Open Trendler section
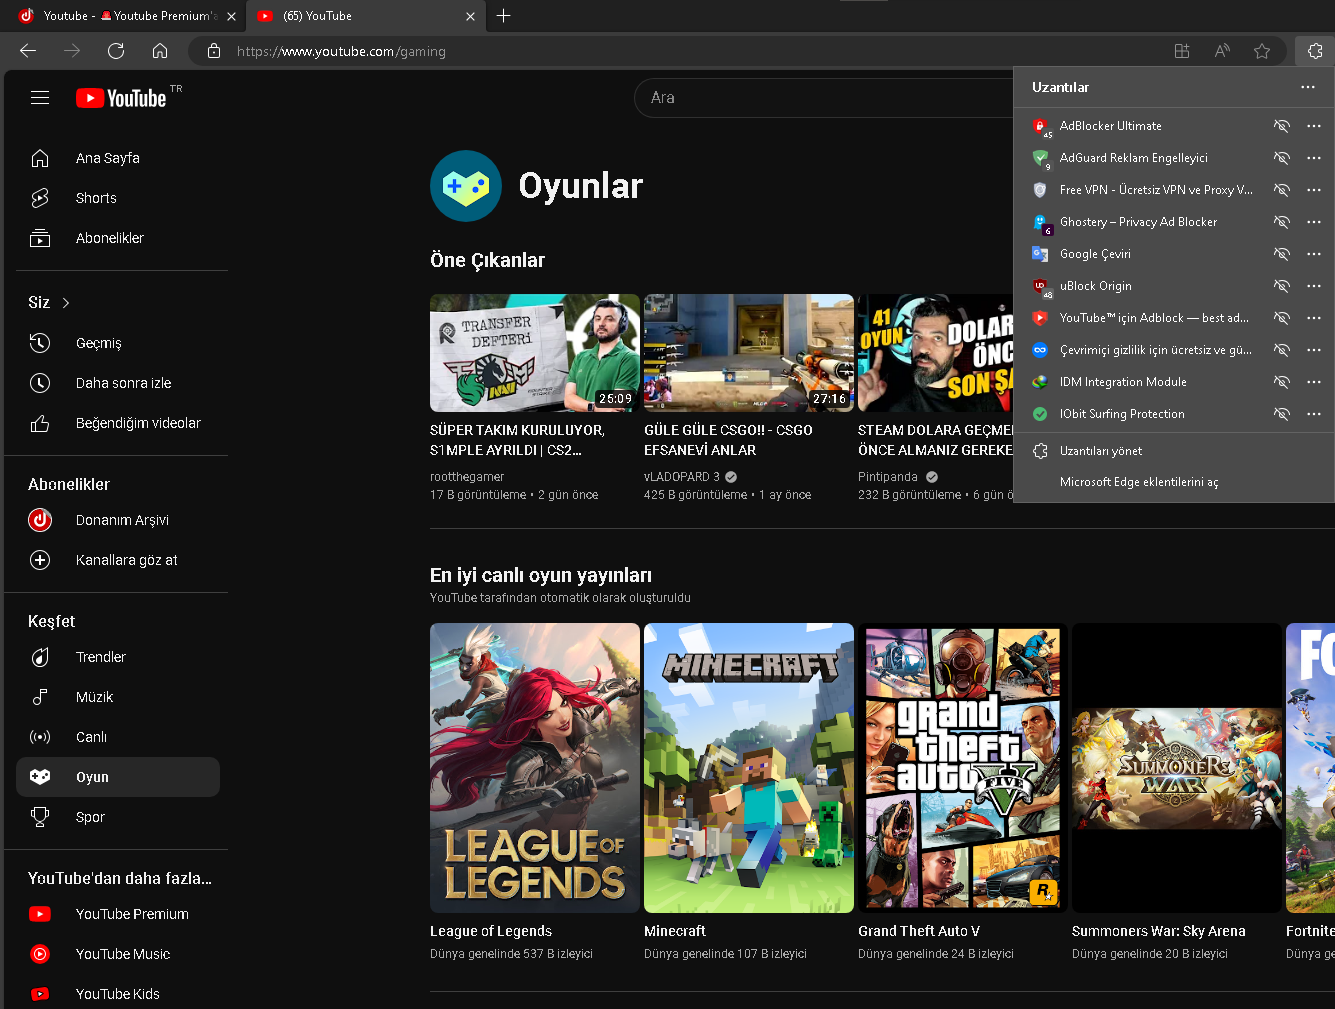This screenshot has height=1009, width=1335. coord(118,657)
